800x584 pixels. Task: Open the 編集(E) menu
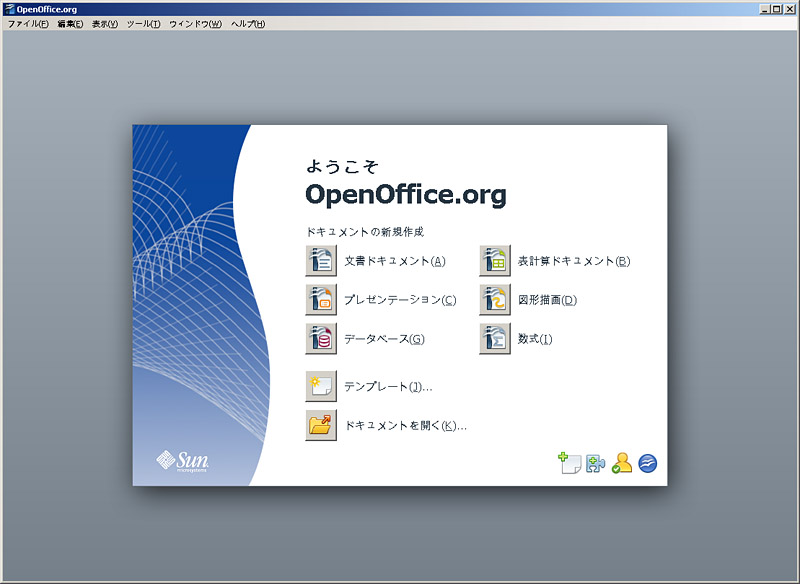point(70,24)
